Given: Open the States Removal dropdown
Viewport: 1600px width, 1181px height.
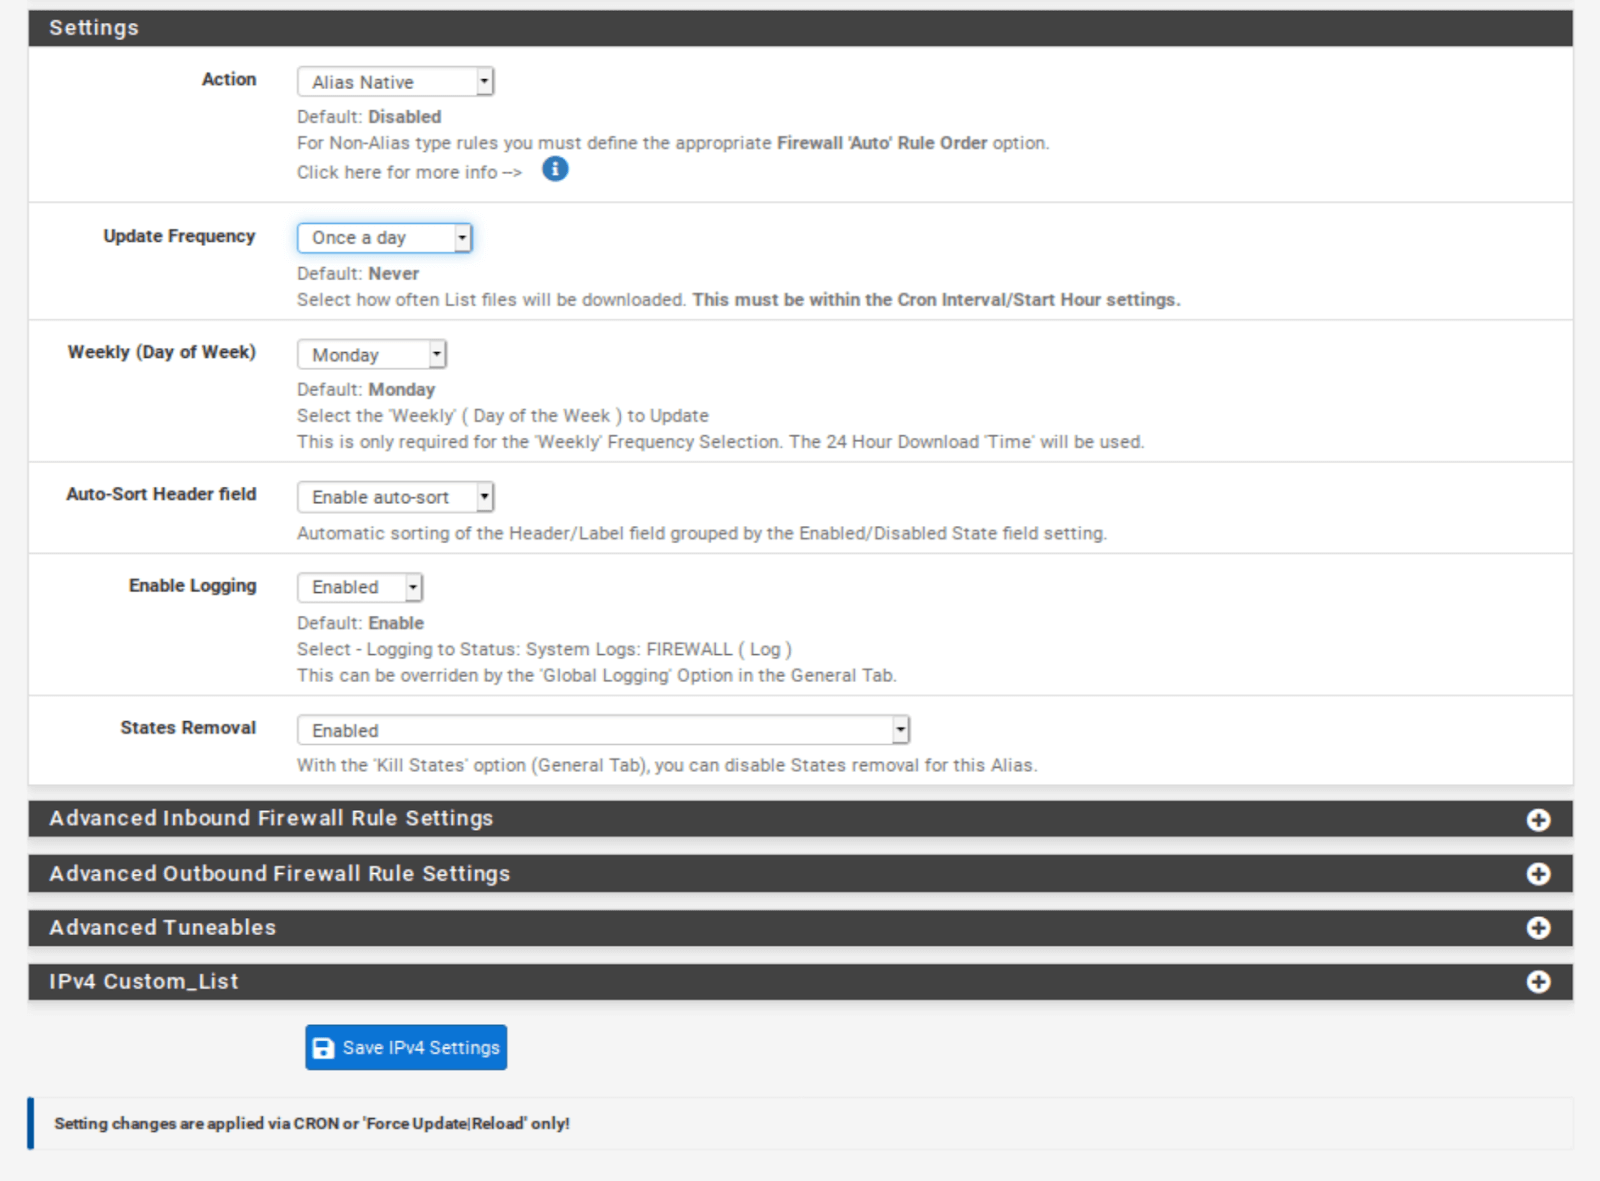Looking at the screenshot, I should pyautogui.click(x=603, y=730).
